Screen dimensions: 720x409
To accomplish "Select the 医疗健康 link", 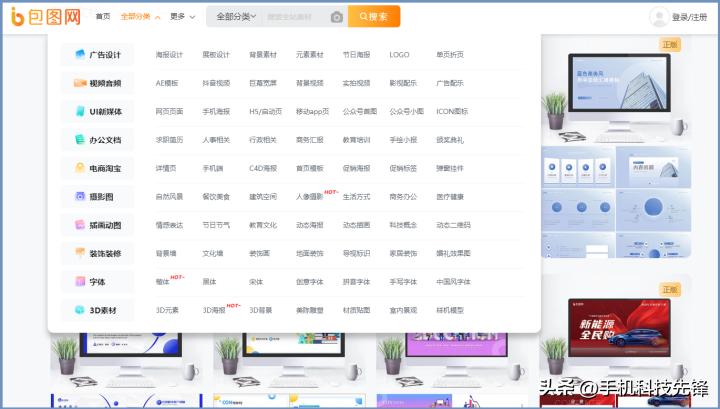I will coord(450,196).
